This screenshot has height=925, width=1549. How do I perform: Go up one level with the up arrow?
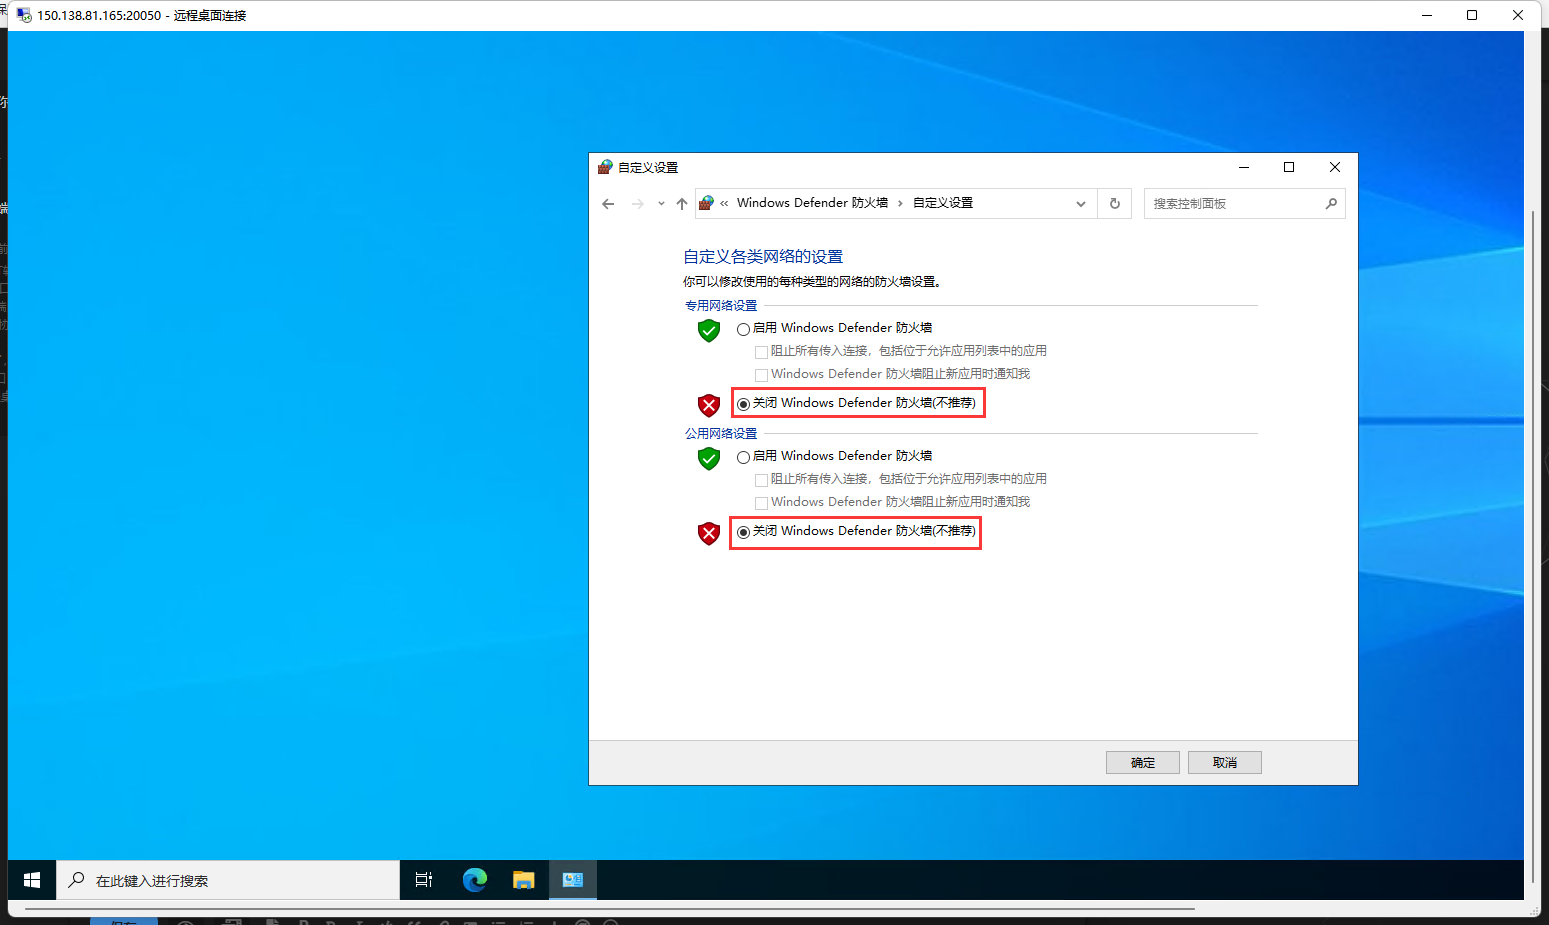click(682, 204)
